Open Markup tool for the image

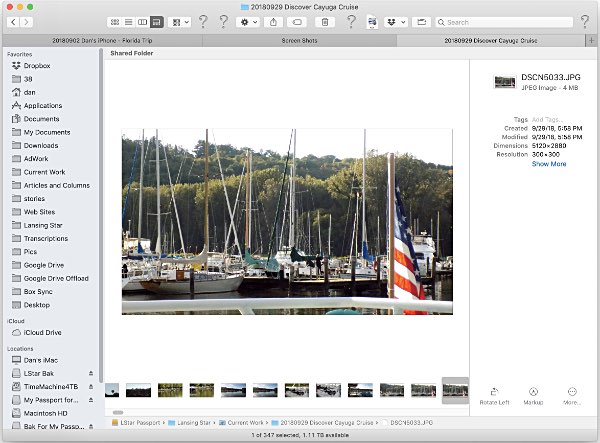point(534,393)
